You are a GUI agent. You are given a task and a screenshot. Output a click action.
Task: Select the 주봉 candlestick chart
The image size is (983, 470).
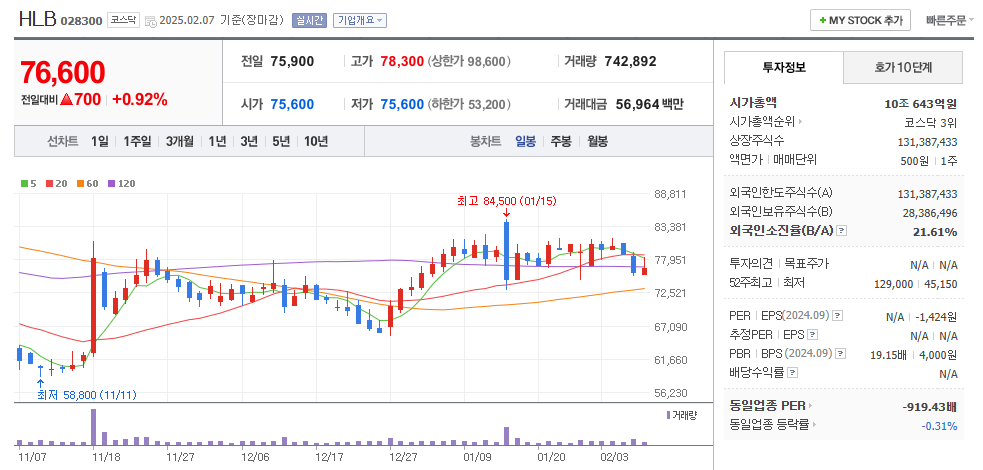pyautogui.click(x=561, y=141)
